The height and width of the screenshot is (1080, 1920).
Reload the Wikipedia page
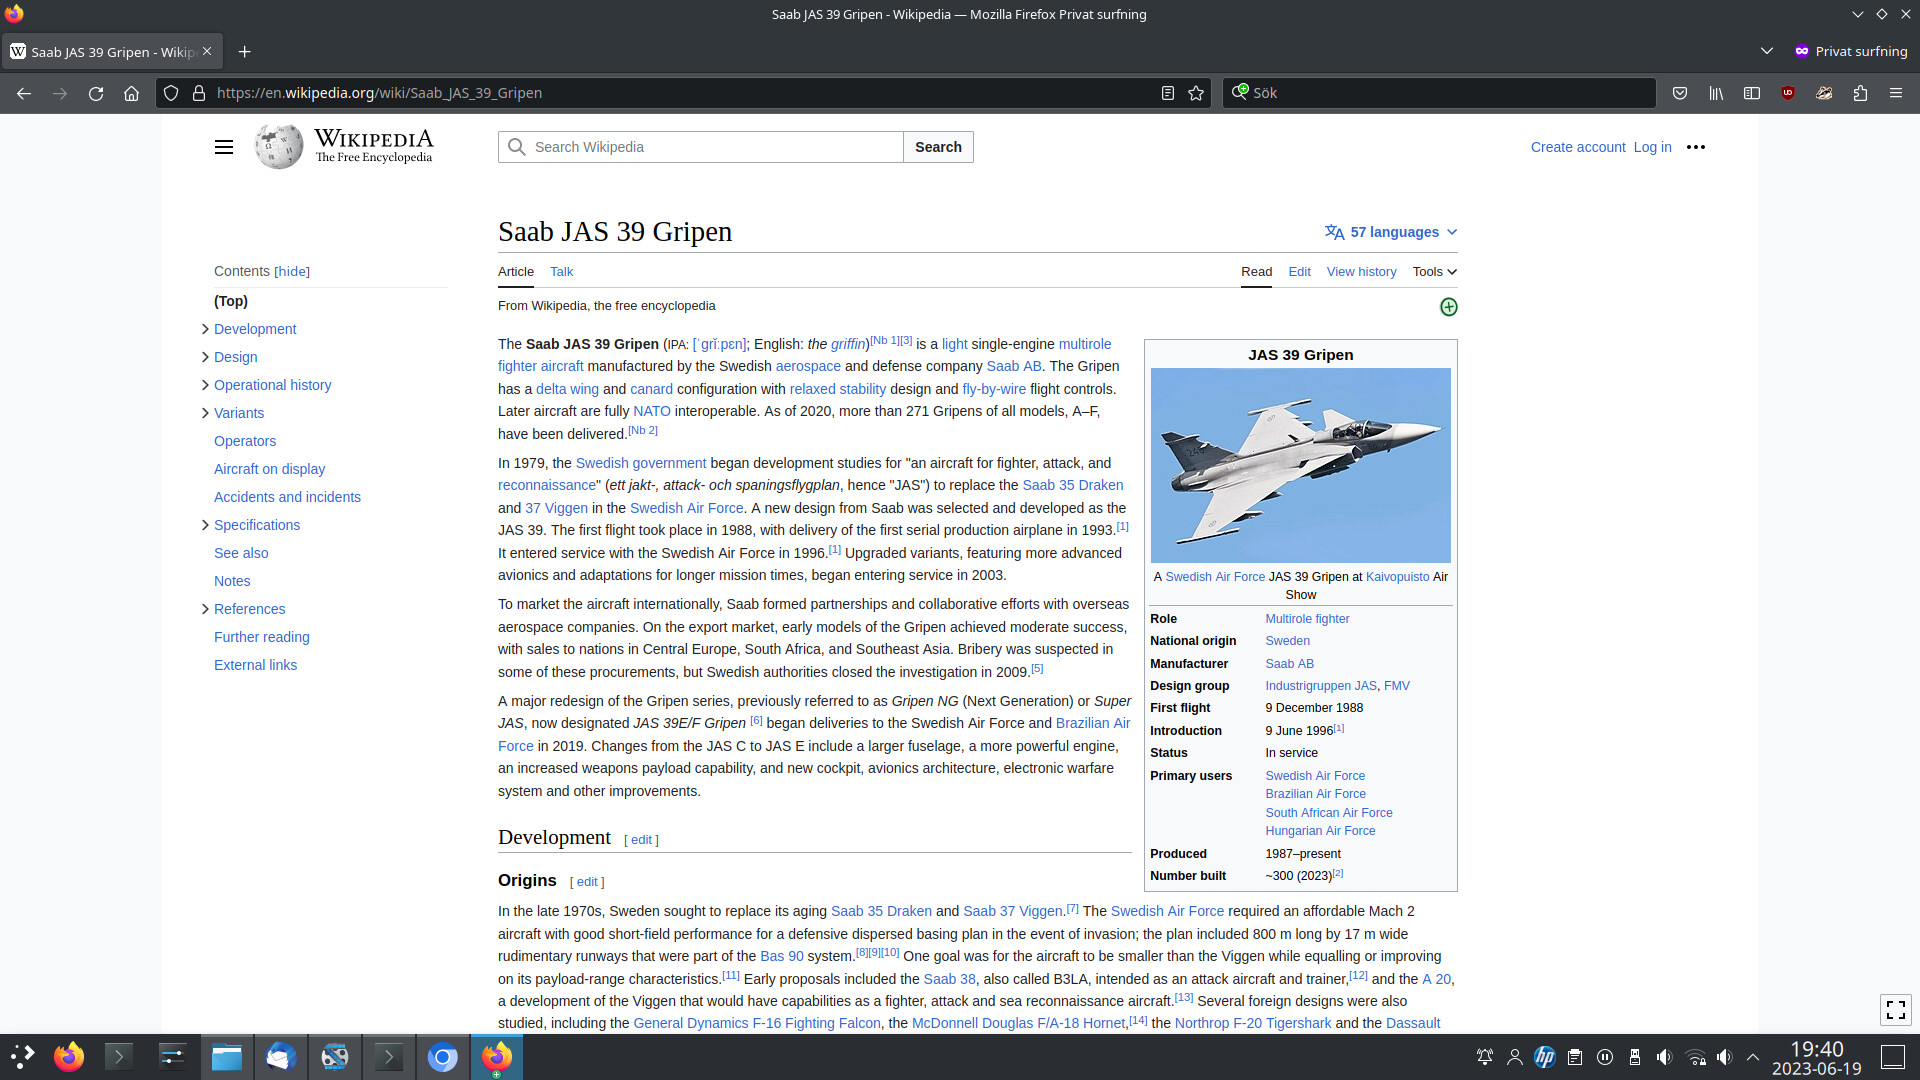point(96,93)
